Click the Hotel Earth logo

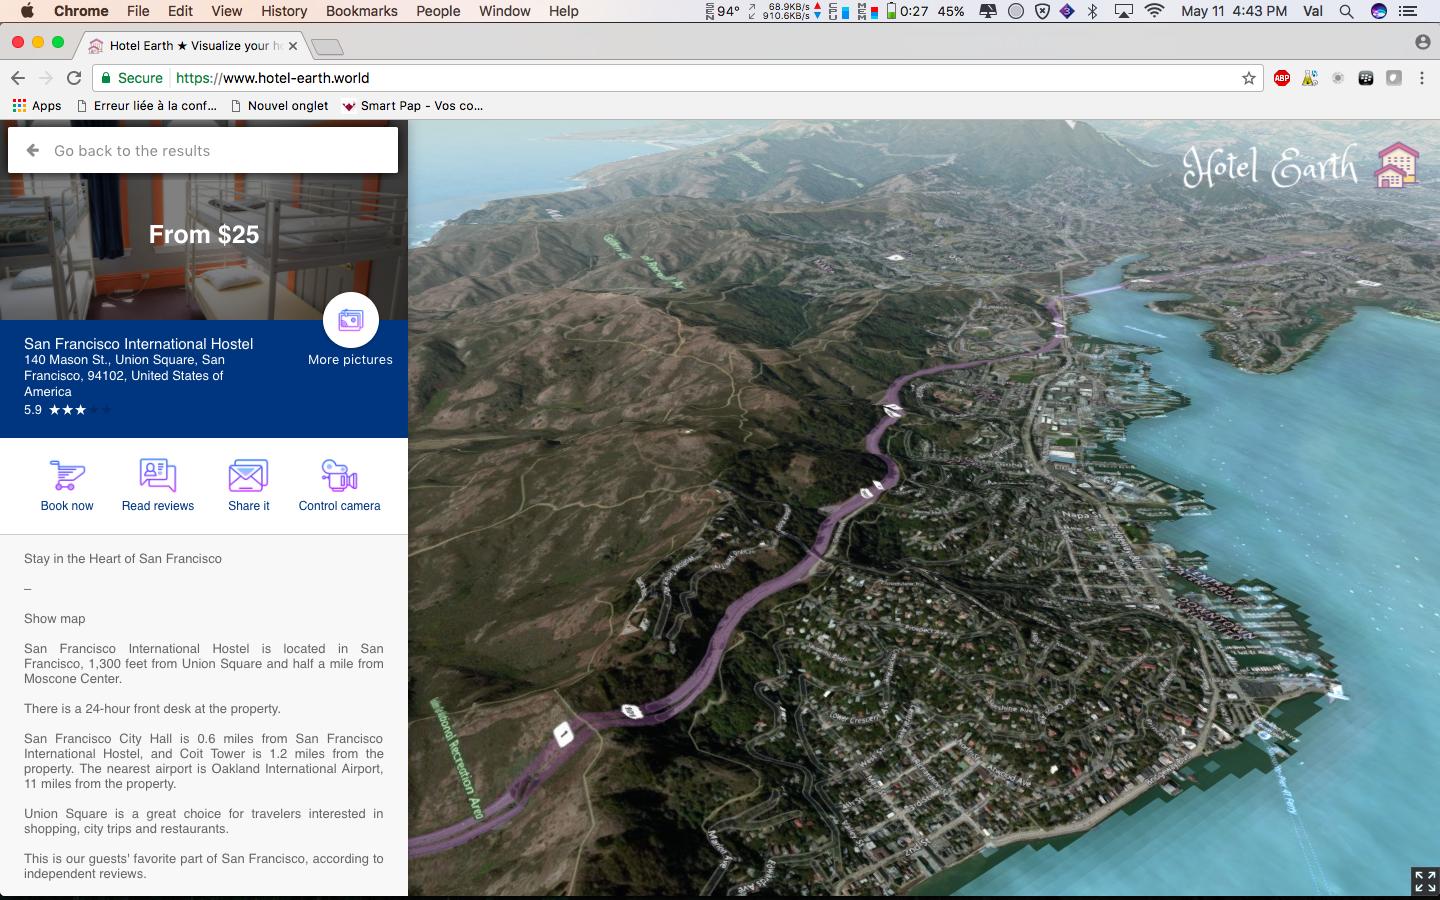click(1301, 165)
